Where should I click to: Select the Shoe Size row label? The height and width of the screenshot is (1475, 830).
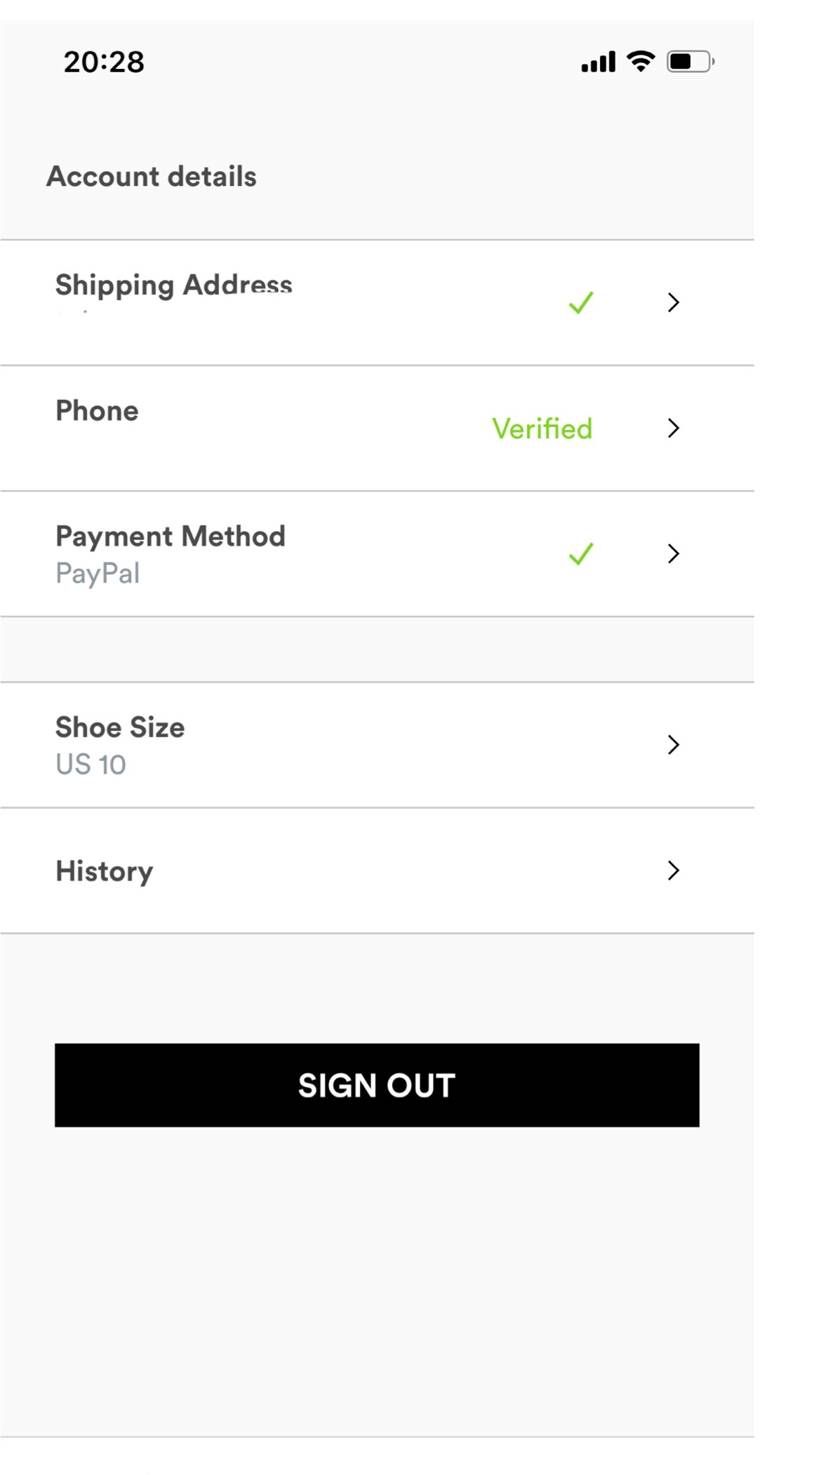pyautogui.click(x=120, y=727)
